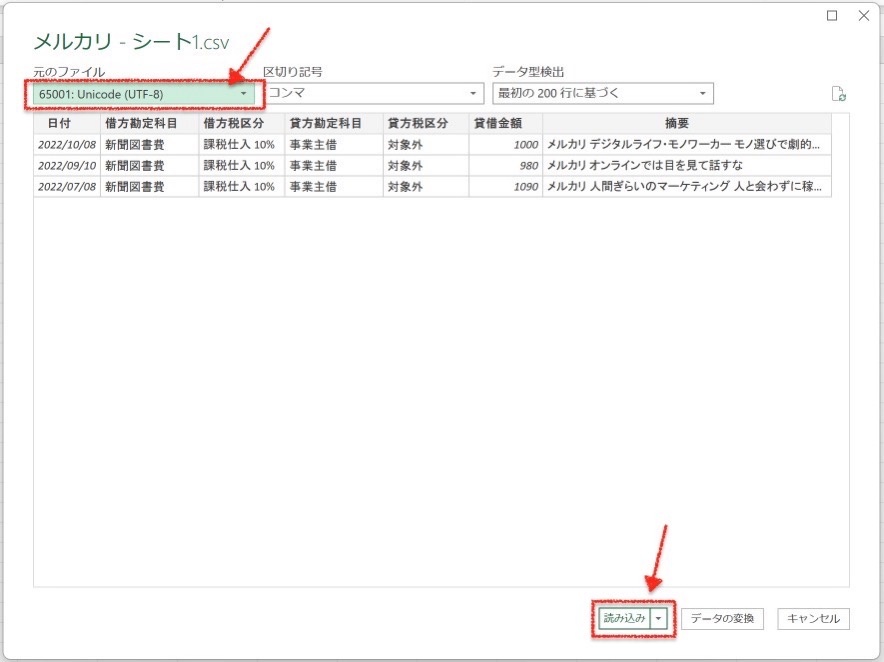Click the メルカリ - シート1.csv title
Viewport: 884px width, 662px height.
(131, 42)
